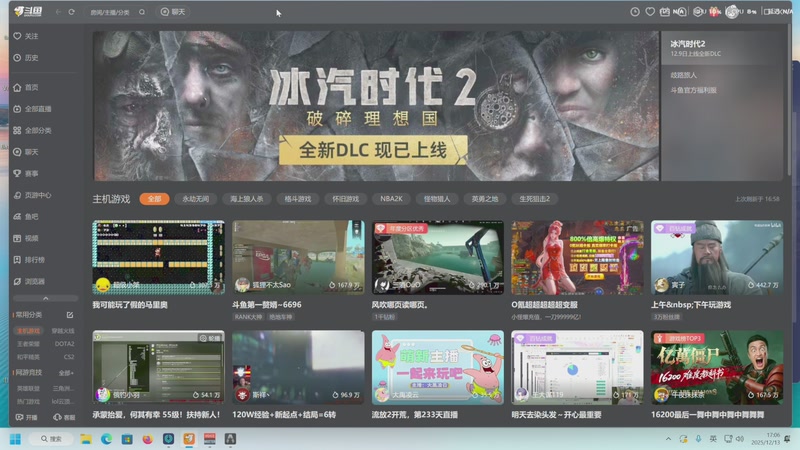Open 全部分类 all categories
The image size is (800, 450).
click(x=32, y=130)
